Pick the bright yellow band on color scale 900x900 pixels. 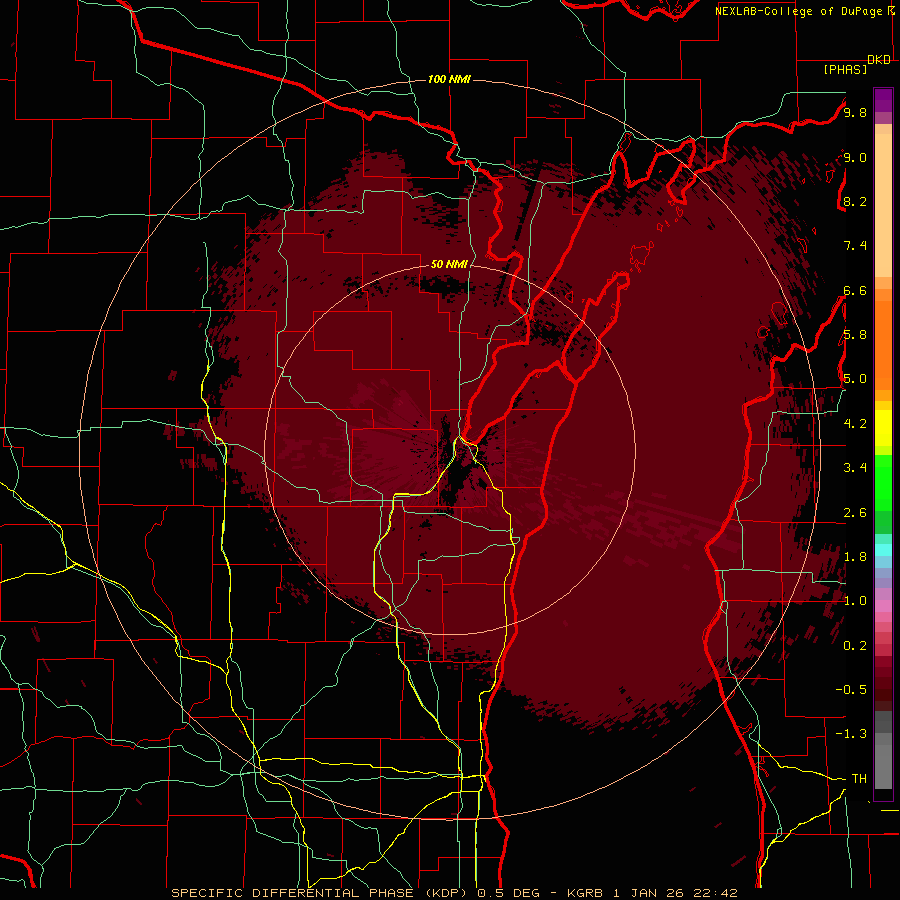(883, 428)
